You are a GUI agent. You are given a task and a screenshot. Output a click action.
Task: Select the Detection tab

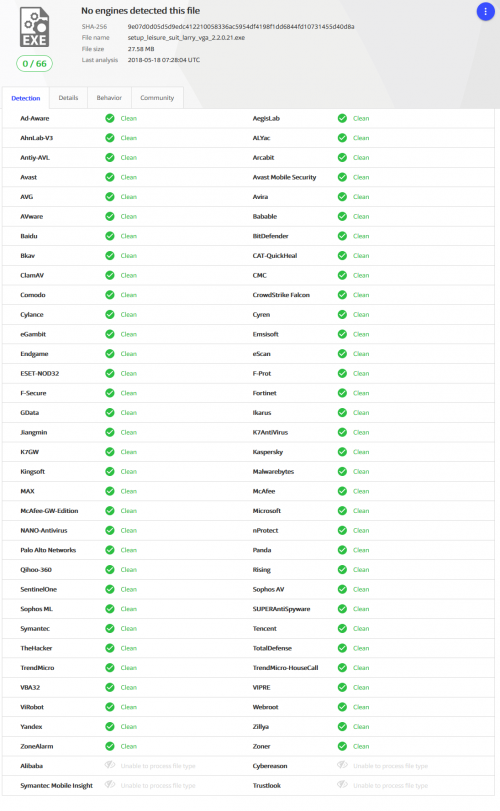pos(26,98)
